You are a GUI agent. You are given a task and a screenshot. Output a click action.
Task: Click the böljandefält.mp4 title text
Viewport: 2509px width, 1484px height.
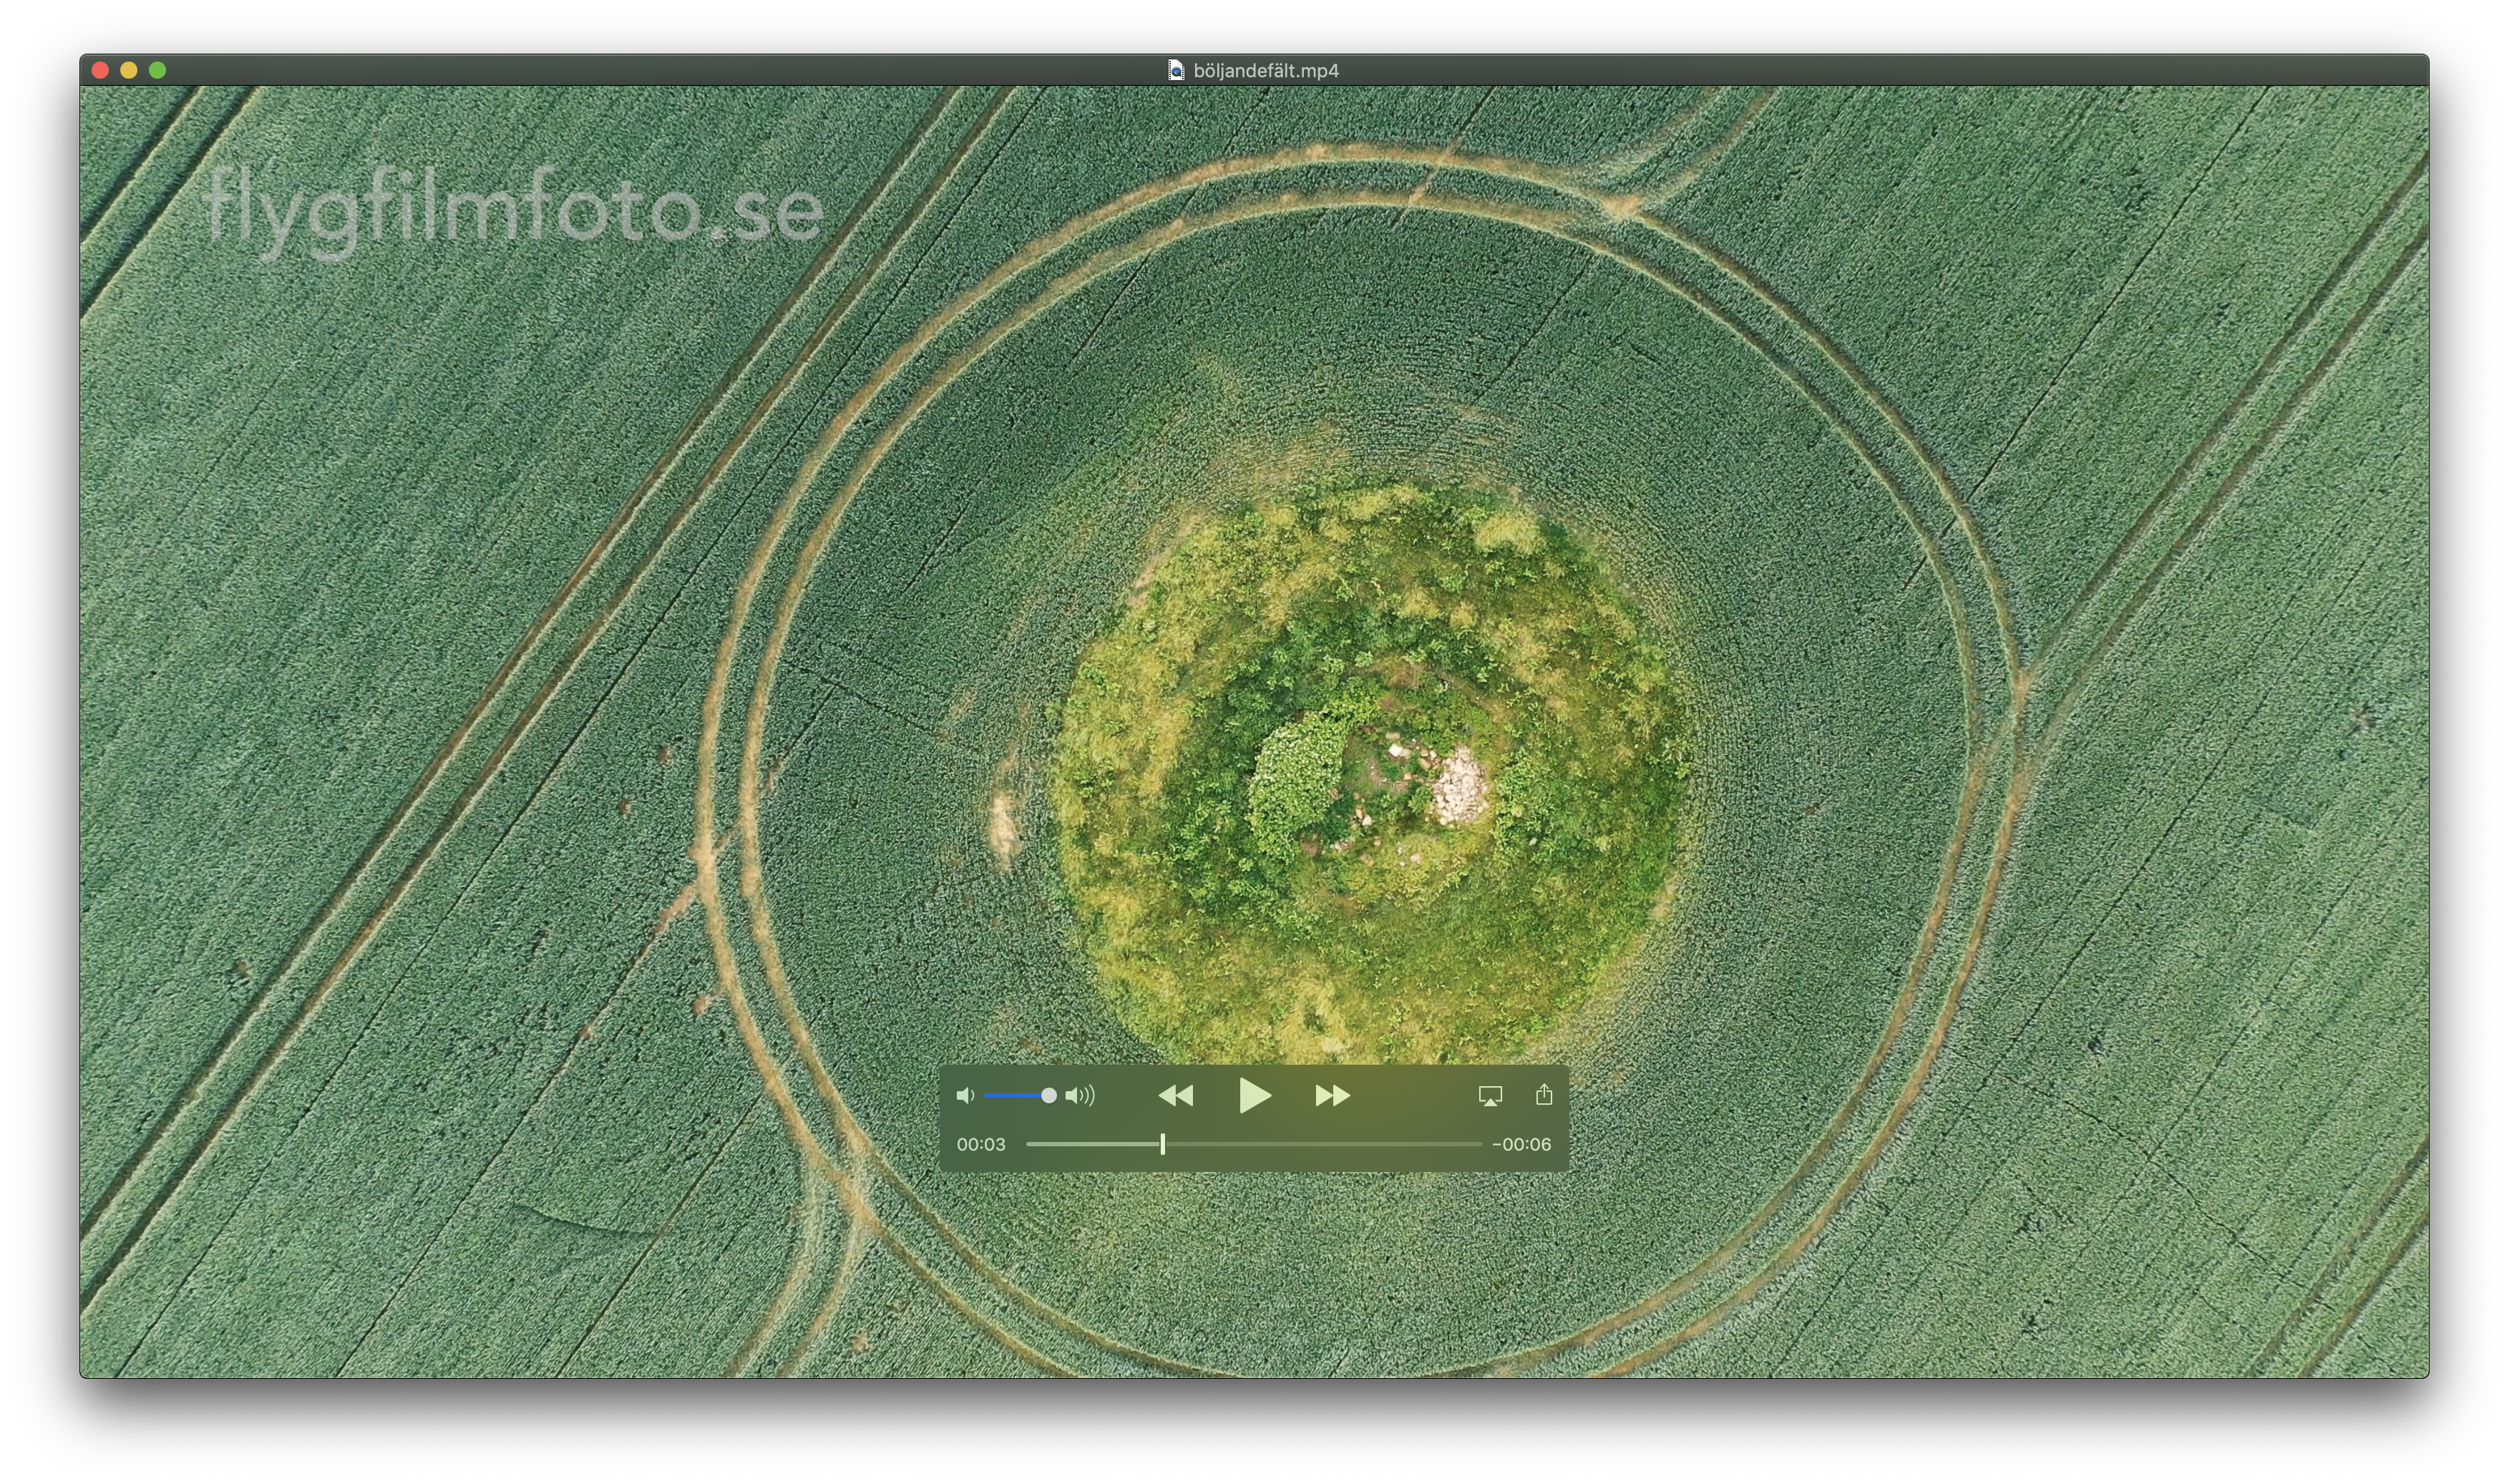click(1266, 71)
